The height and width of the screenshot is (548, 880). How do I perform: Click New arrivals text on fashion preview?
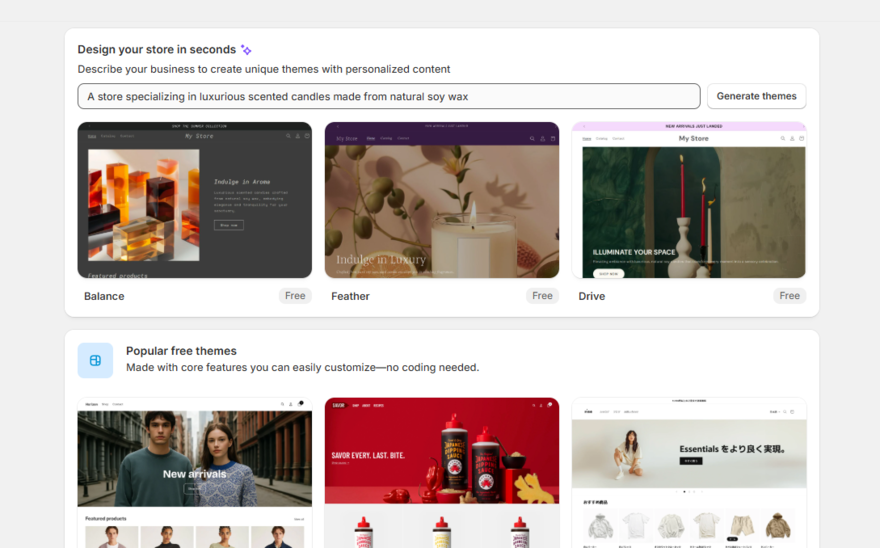[195, 474]
